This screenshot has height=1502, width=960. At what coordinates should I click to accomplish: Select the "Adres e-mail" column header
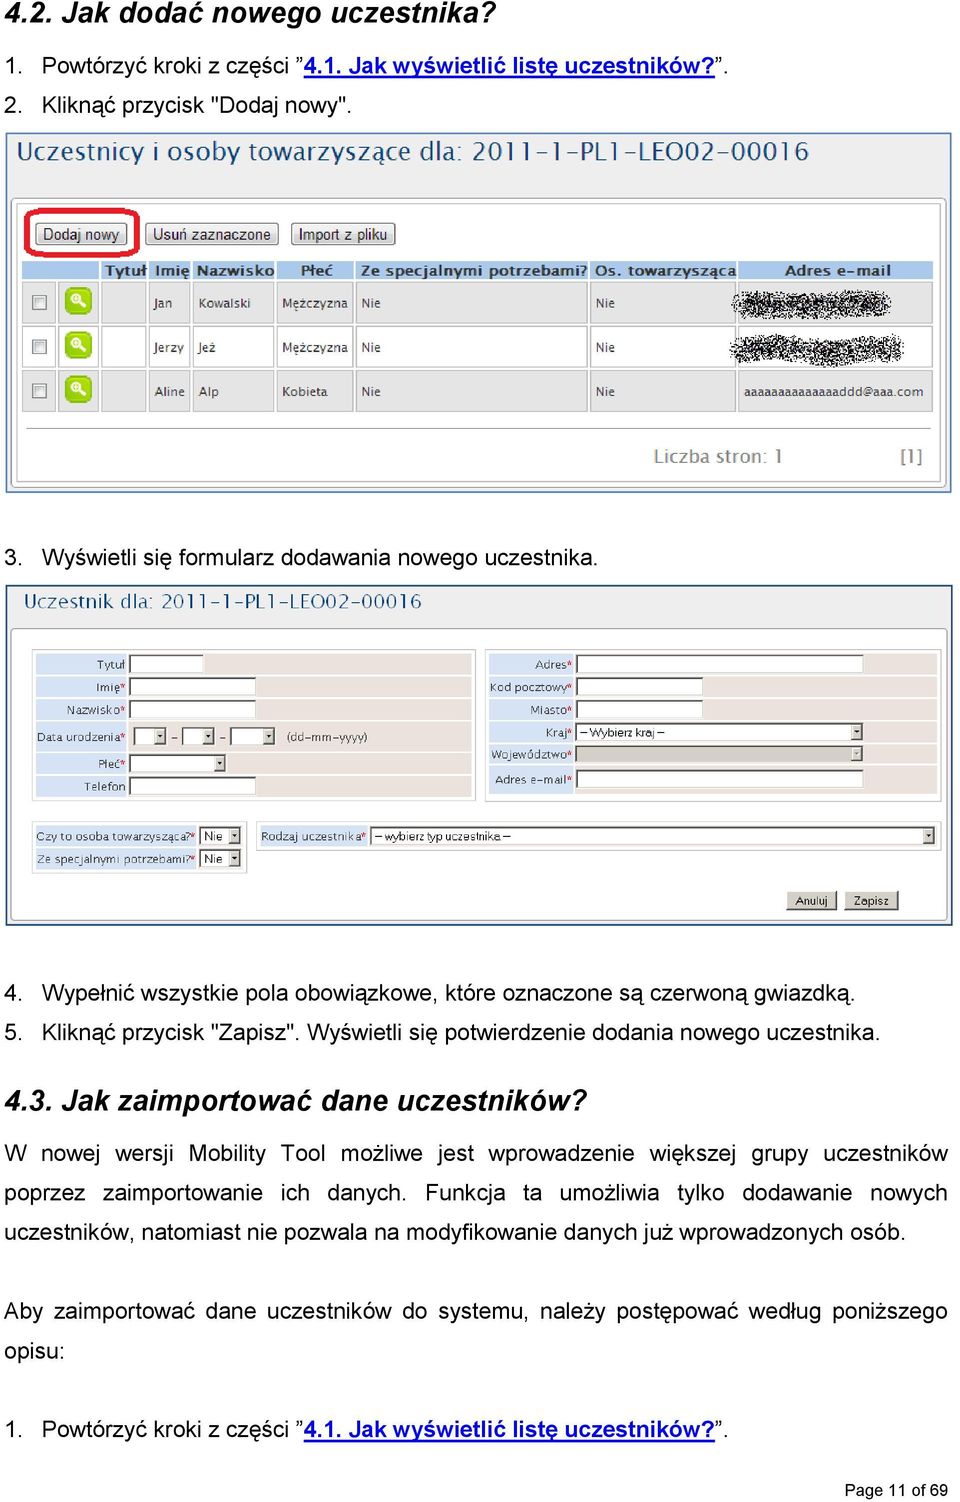(837, 270)
